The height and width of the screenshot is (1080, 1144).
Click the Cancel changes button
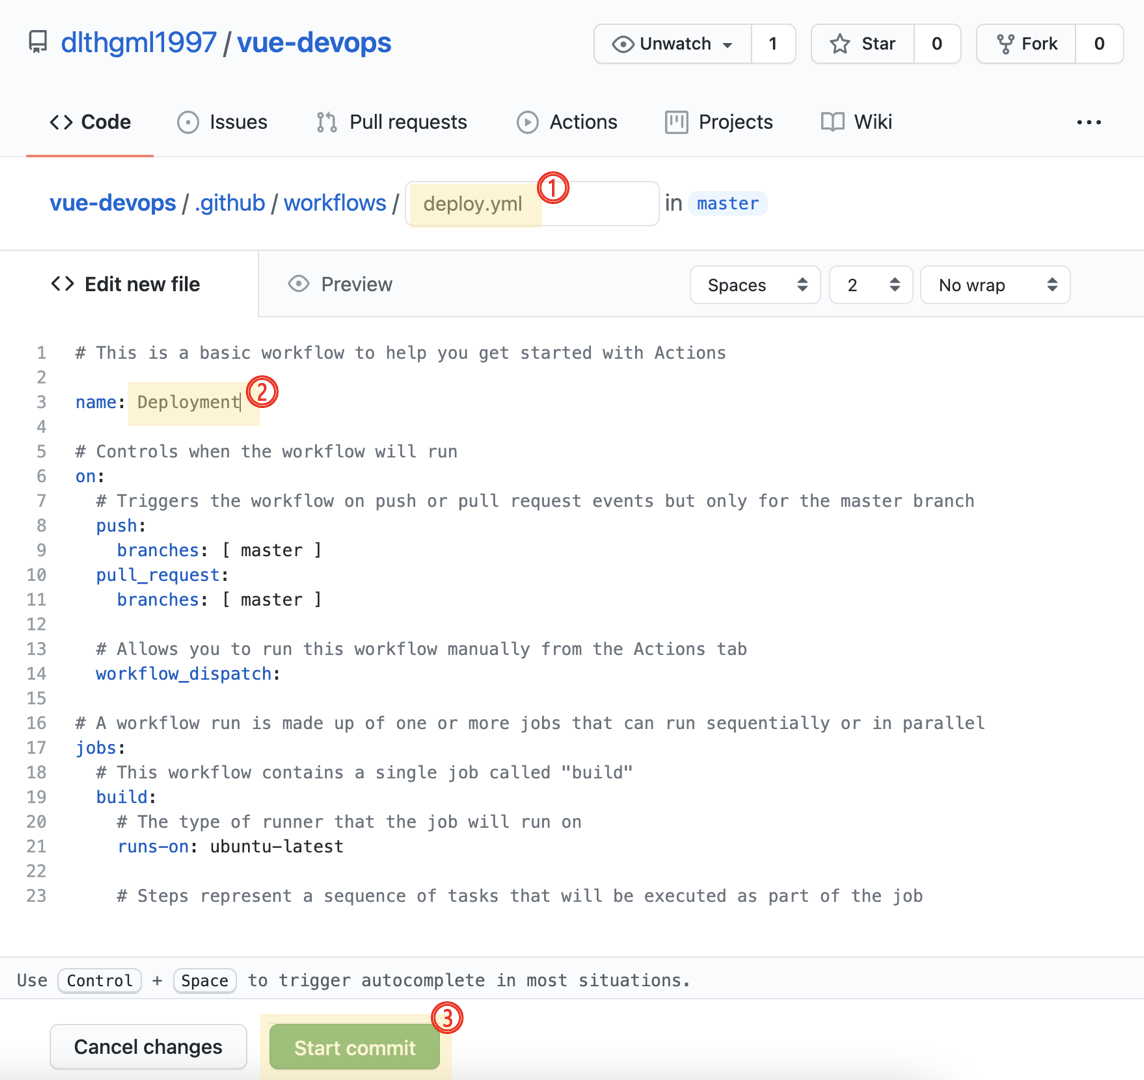148,1046
